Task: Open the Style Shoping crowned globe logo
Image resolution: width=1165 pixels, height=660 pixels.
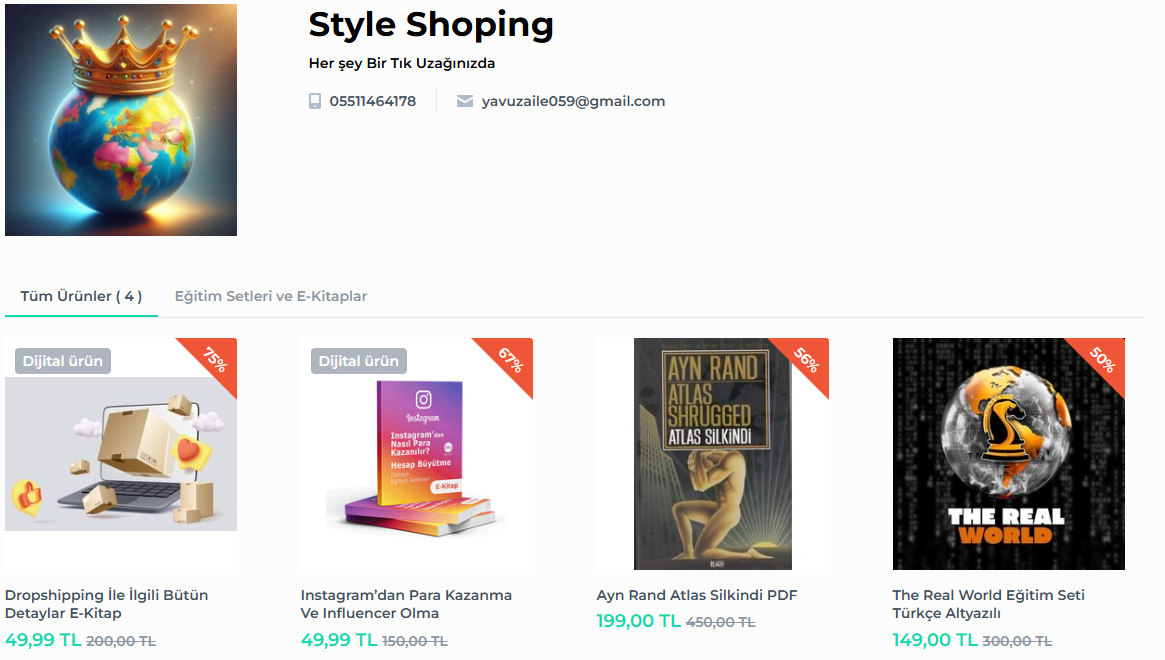Action: (121, 120)
